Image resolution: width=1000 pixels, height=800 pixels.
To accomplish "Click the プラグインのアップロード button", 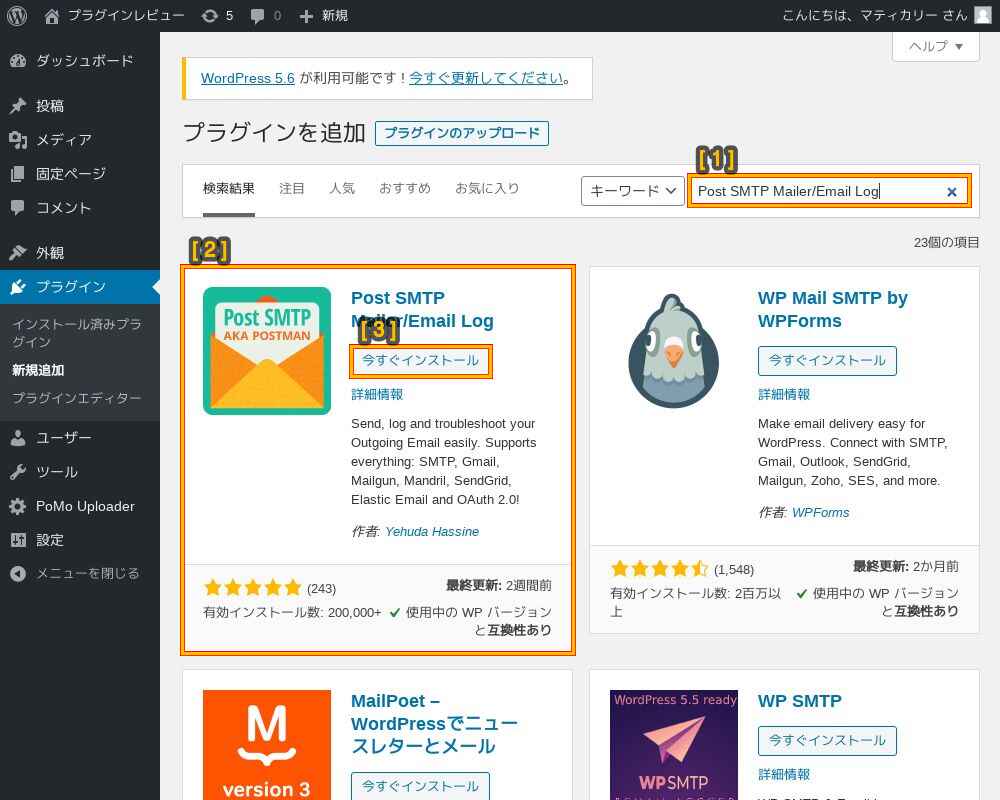I will pos(462,133).
